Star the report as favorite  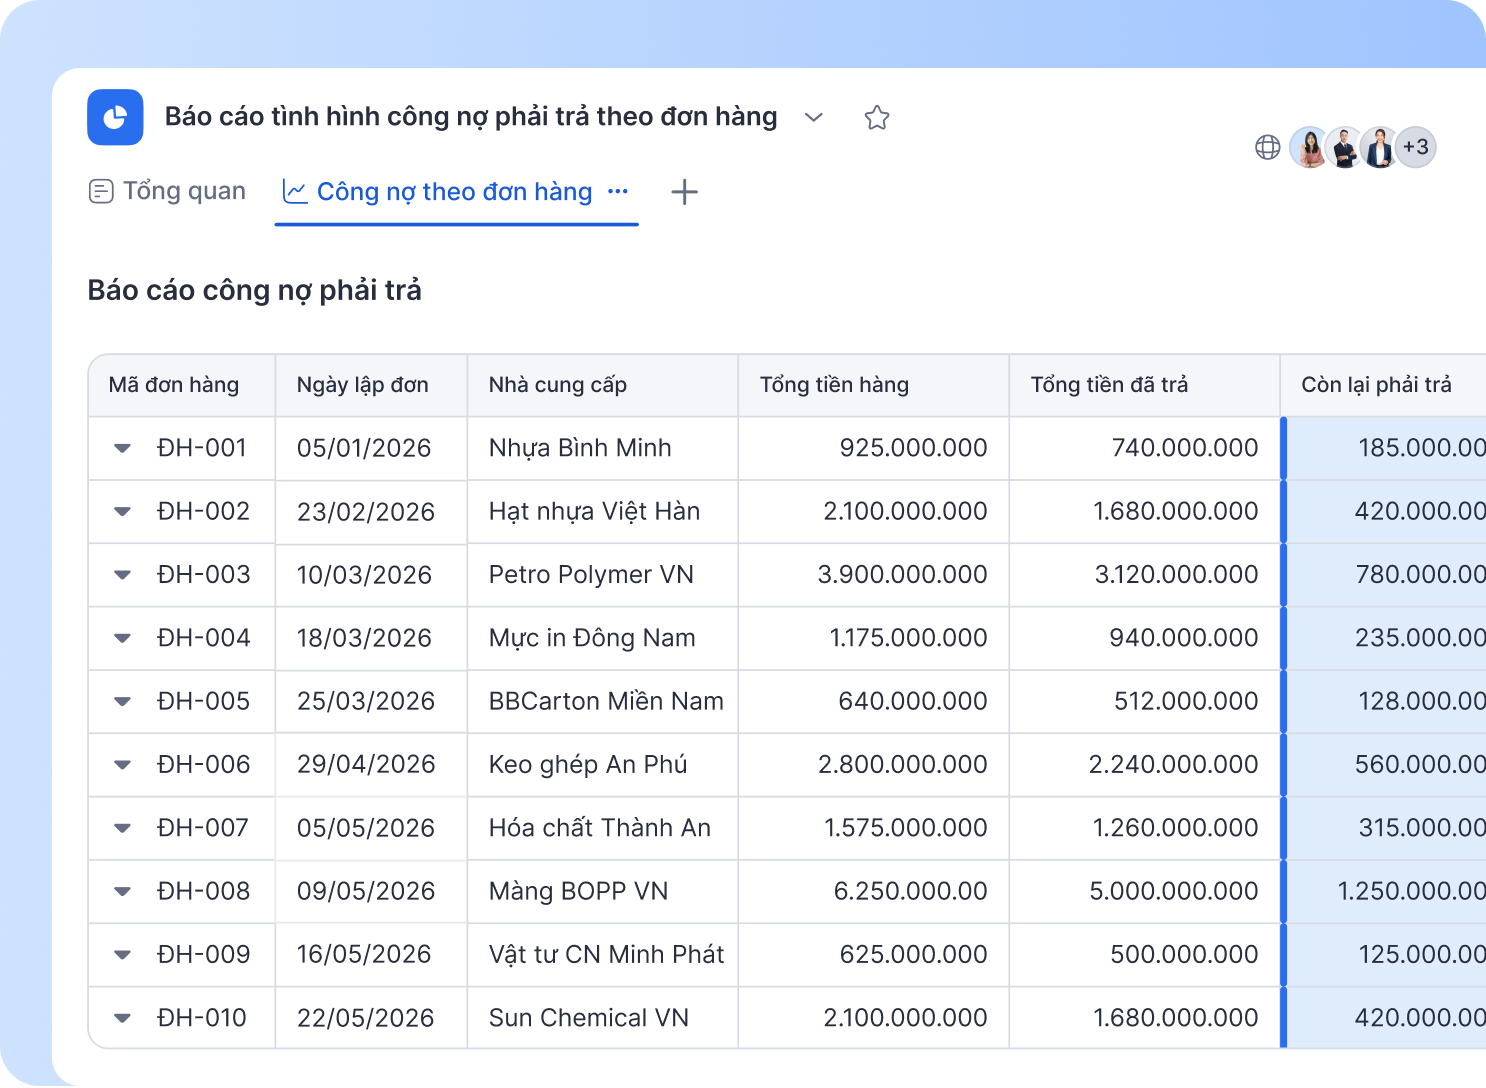877,118
